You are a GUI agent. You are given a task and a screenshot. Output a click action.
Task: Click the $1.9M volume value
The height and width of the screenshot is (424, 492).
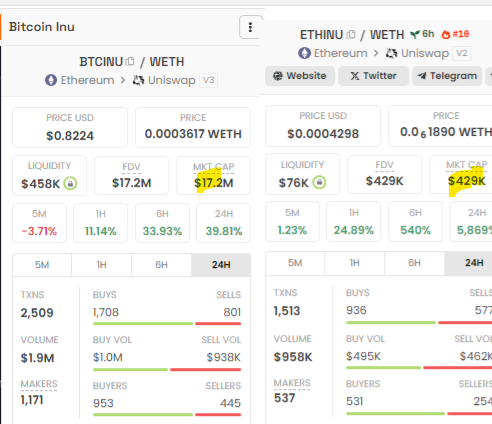37,358
